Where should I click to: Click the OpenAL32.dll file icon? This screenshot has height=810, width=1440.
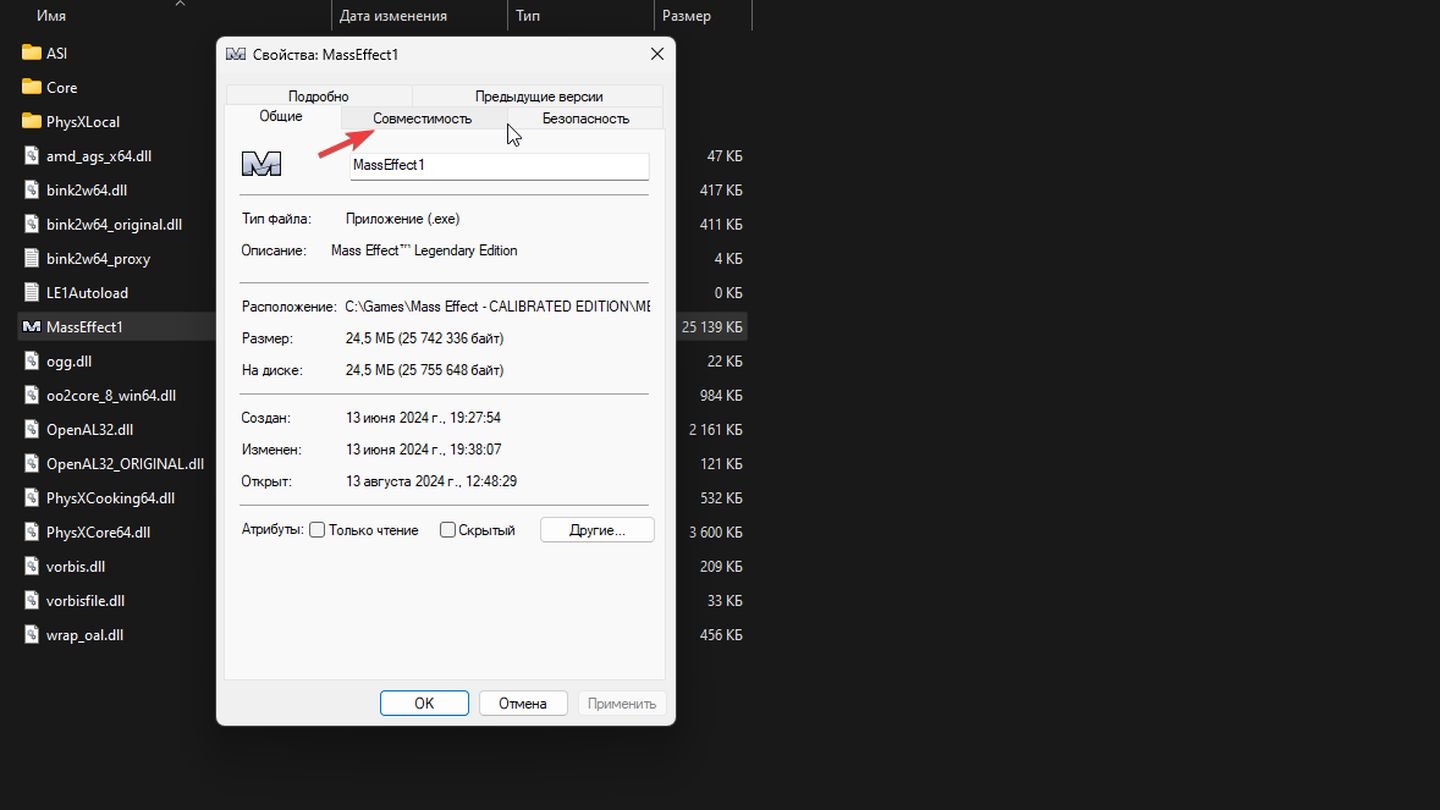click(31, 429)
